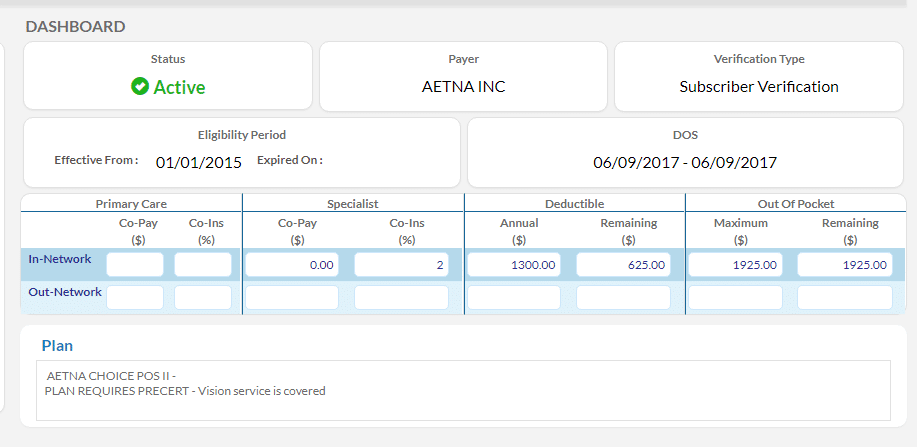917x447 pixels.
Task: Select In-Network Out Of Pocket Remaining field
Action: point(844,265)
